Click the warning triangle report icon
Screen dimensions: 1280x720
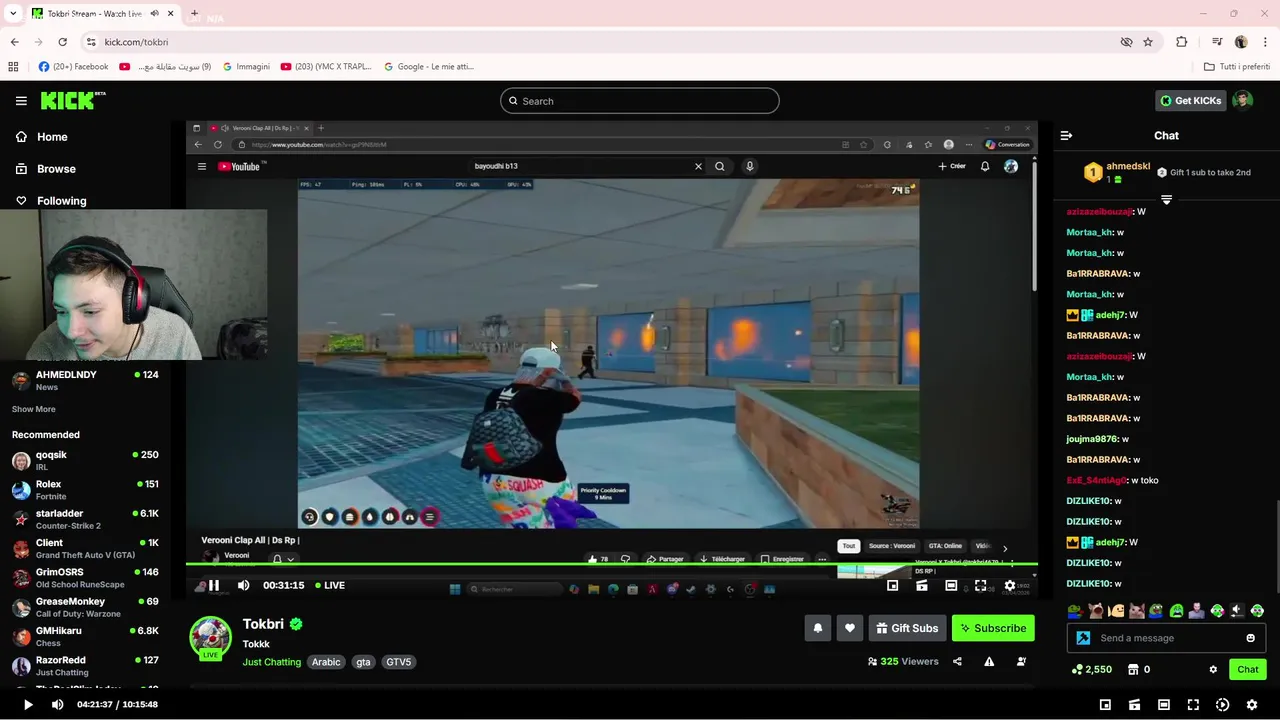[989, 661]
